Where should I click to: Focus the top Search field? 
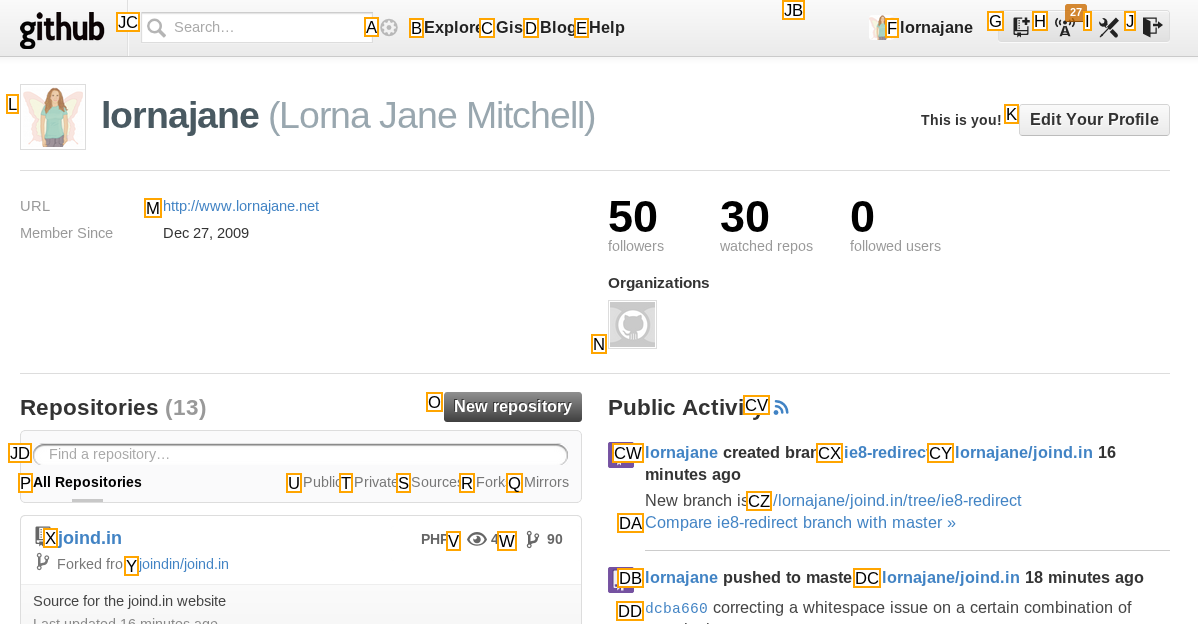click(x=257, y=27)
